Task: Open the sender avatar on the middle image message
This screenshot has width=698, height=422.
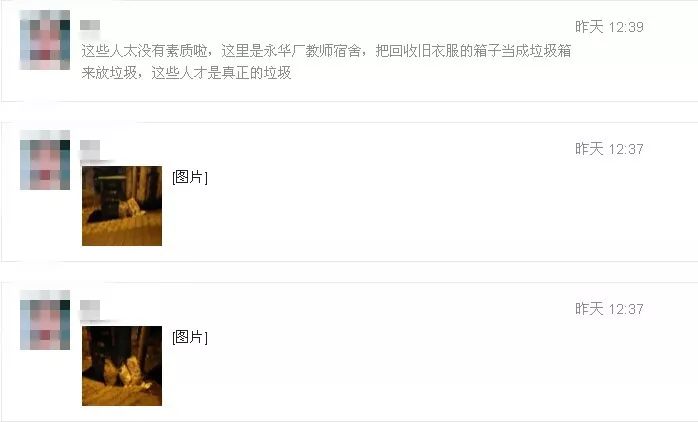Action: (x=45, y=160)
